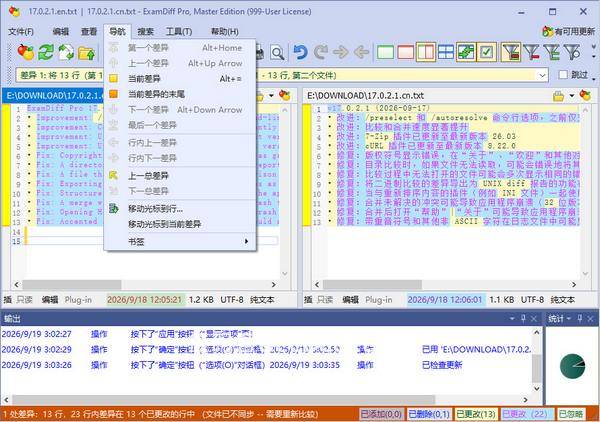Toggle right pane 只读 read-only indicator
Image resolution: width=600 pixels, height=422 pixels.
point(325,300)
